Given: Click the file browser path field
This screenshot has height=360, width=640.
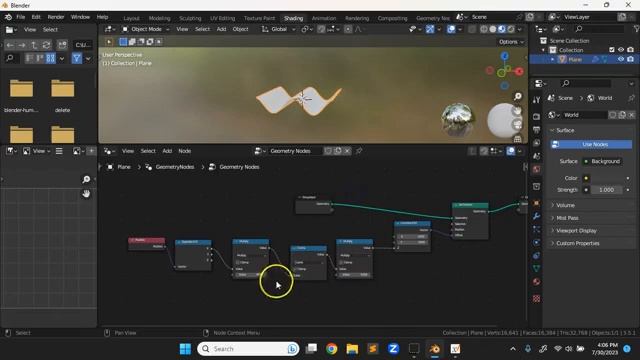Looking at the screenshot, I should [83, 45].
